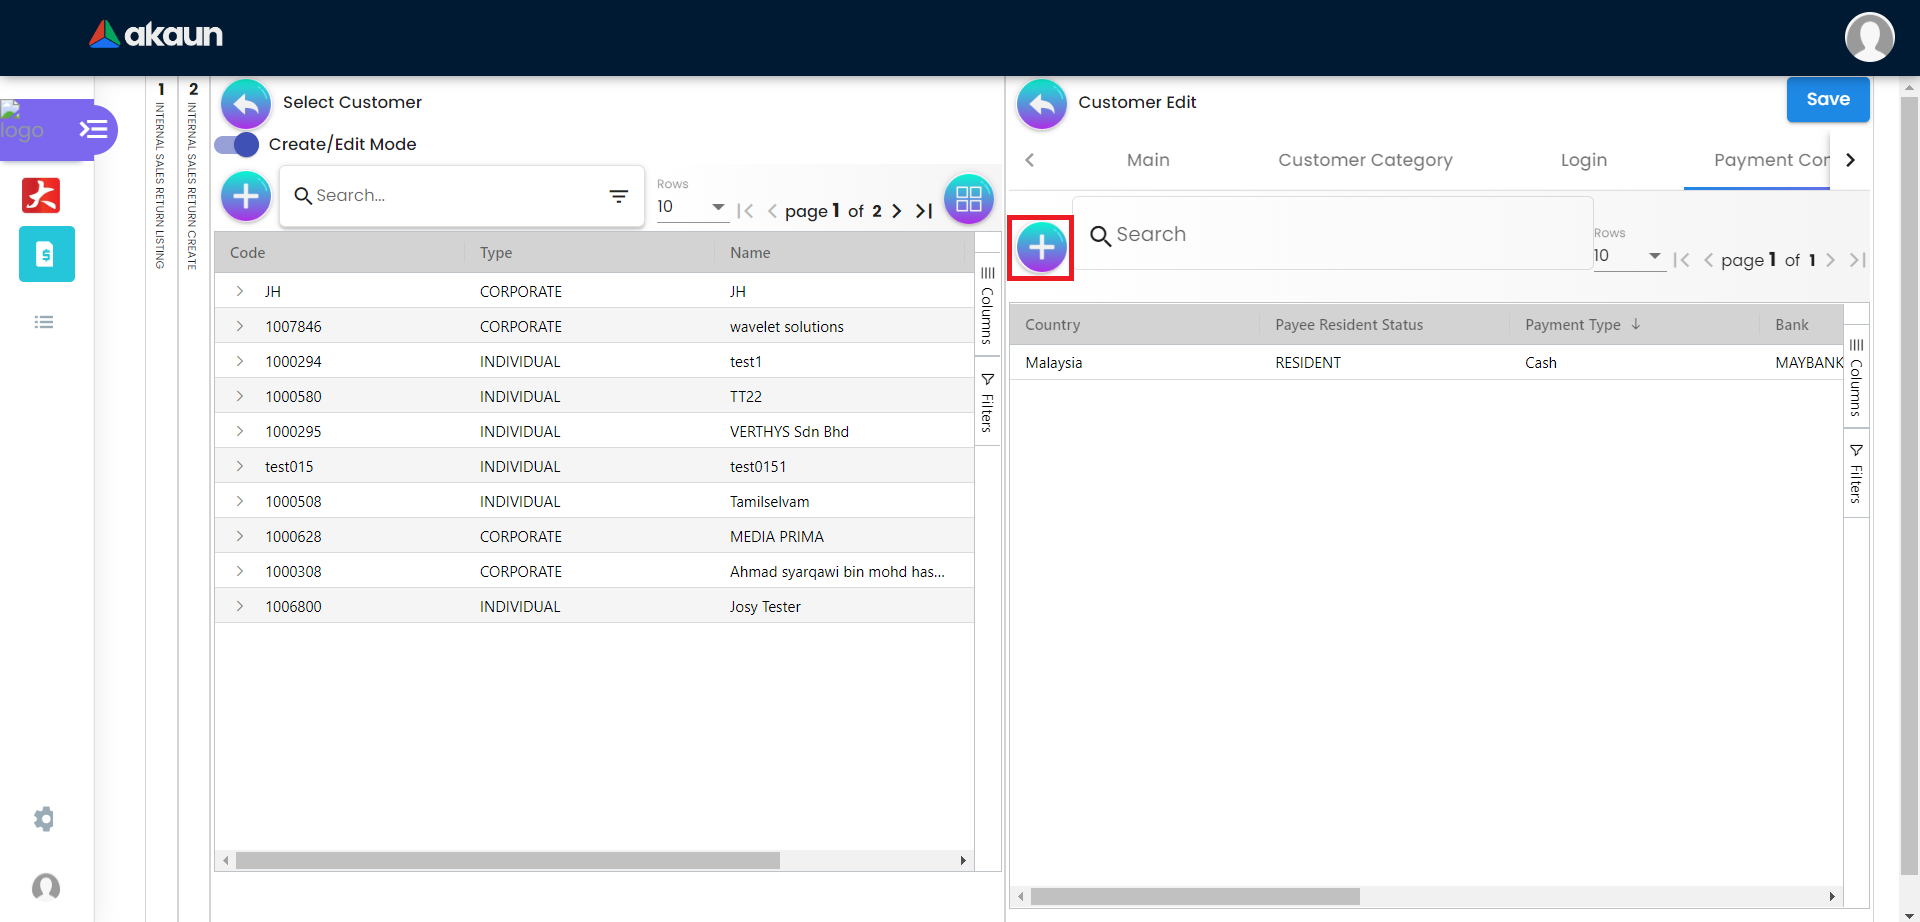Click the Customer Edit back arrow icon

pos(1041,104)
